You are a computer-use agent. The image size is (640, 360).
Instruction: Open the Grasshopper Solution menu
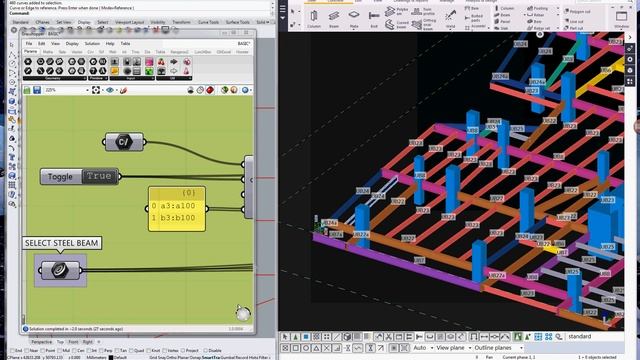(x=92, y=43)
